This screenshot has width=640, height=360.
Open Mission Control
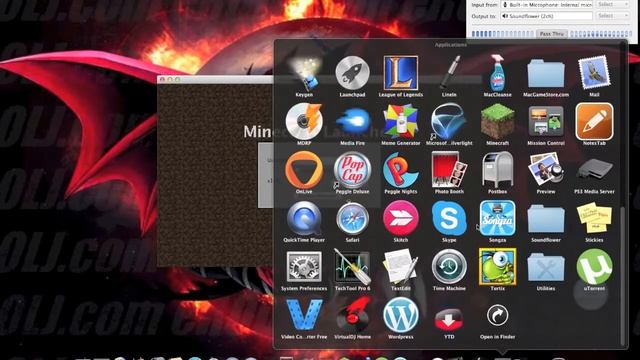point(546,122)
